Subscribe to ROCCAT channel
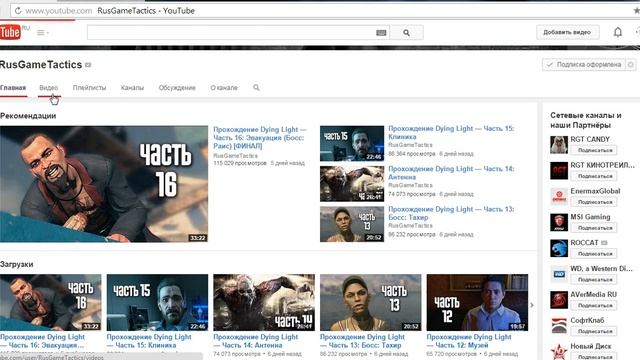This screenshot has height=360, width=640. (595, 253)
